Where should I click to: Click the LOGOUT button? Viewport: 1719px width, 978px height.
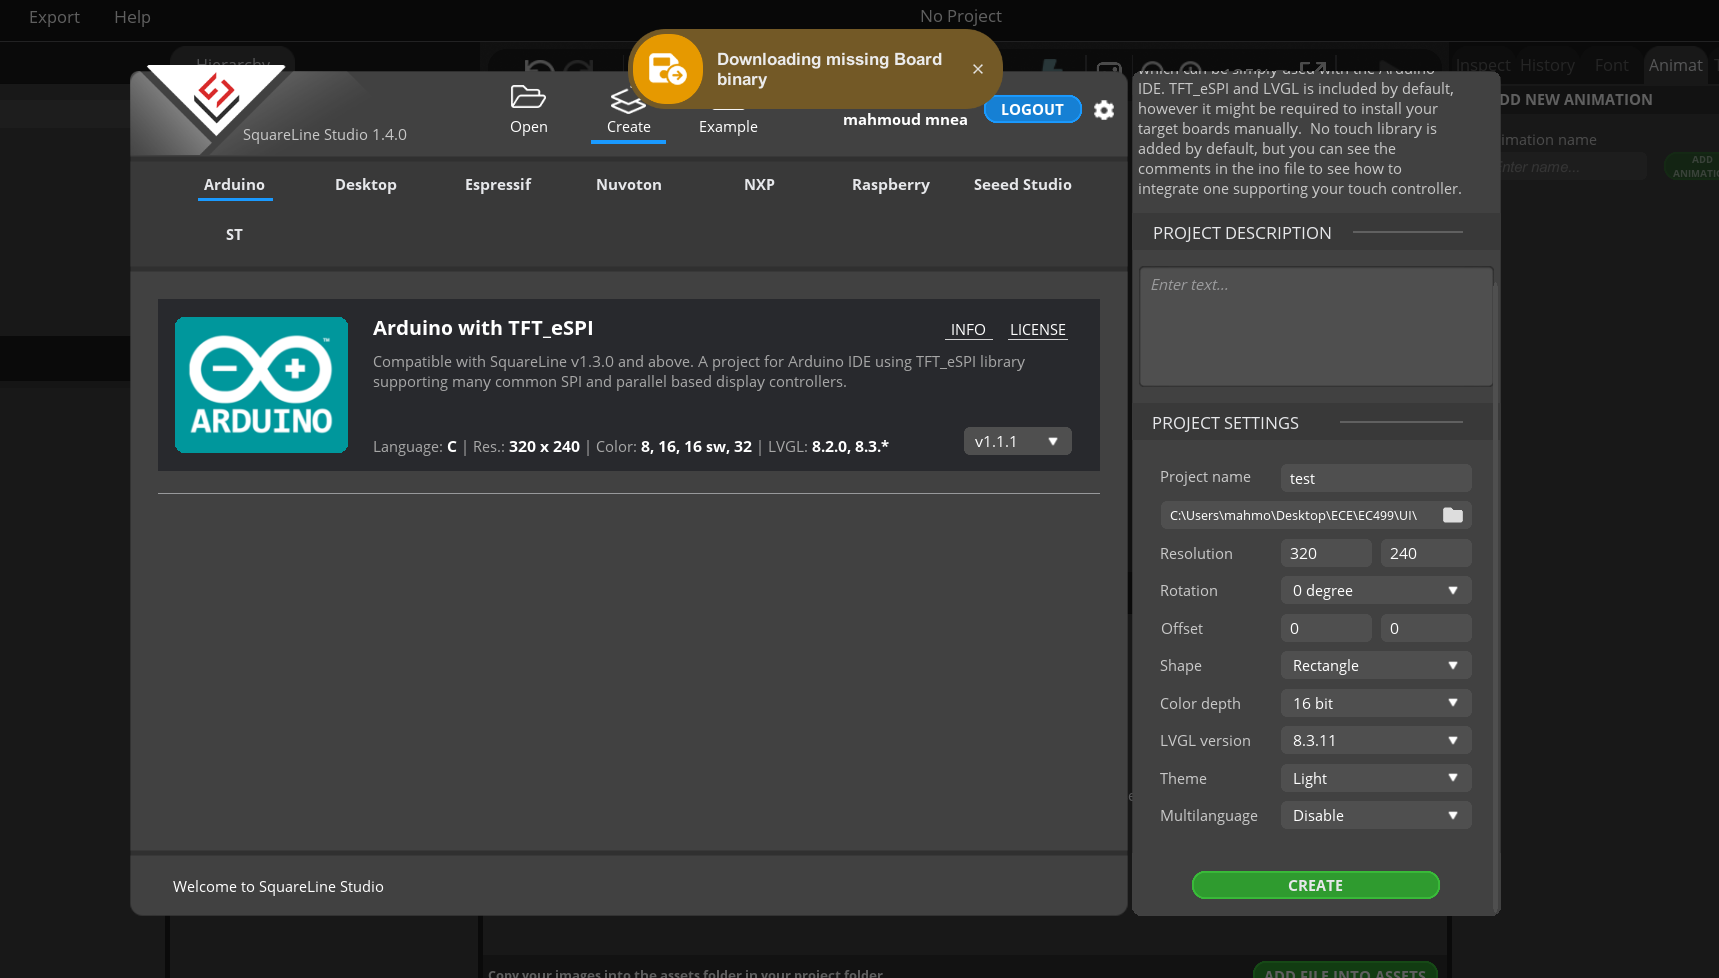click(x=1032, y=110)
